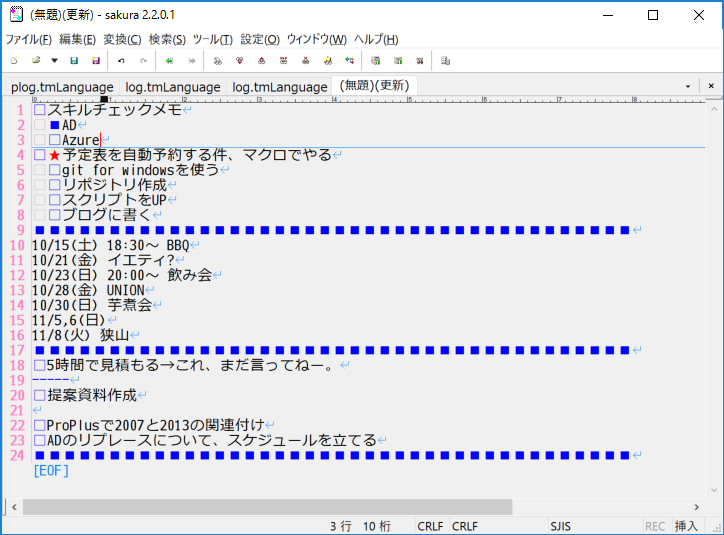724x535 pixels.
Task: Open the ツール(T) menu
Action: coord(213,40)
